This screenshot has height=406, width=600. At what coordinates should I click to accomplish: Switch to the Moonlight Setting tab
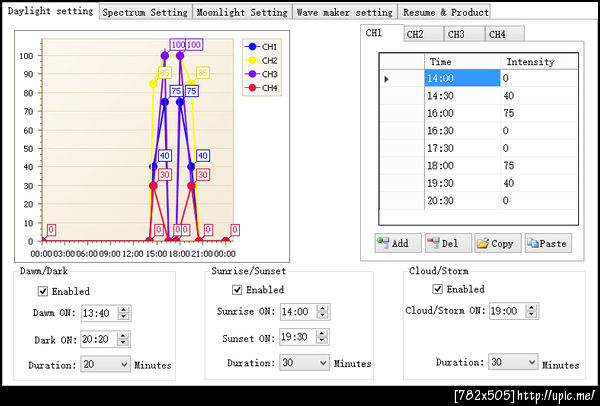pos(242,12)
